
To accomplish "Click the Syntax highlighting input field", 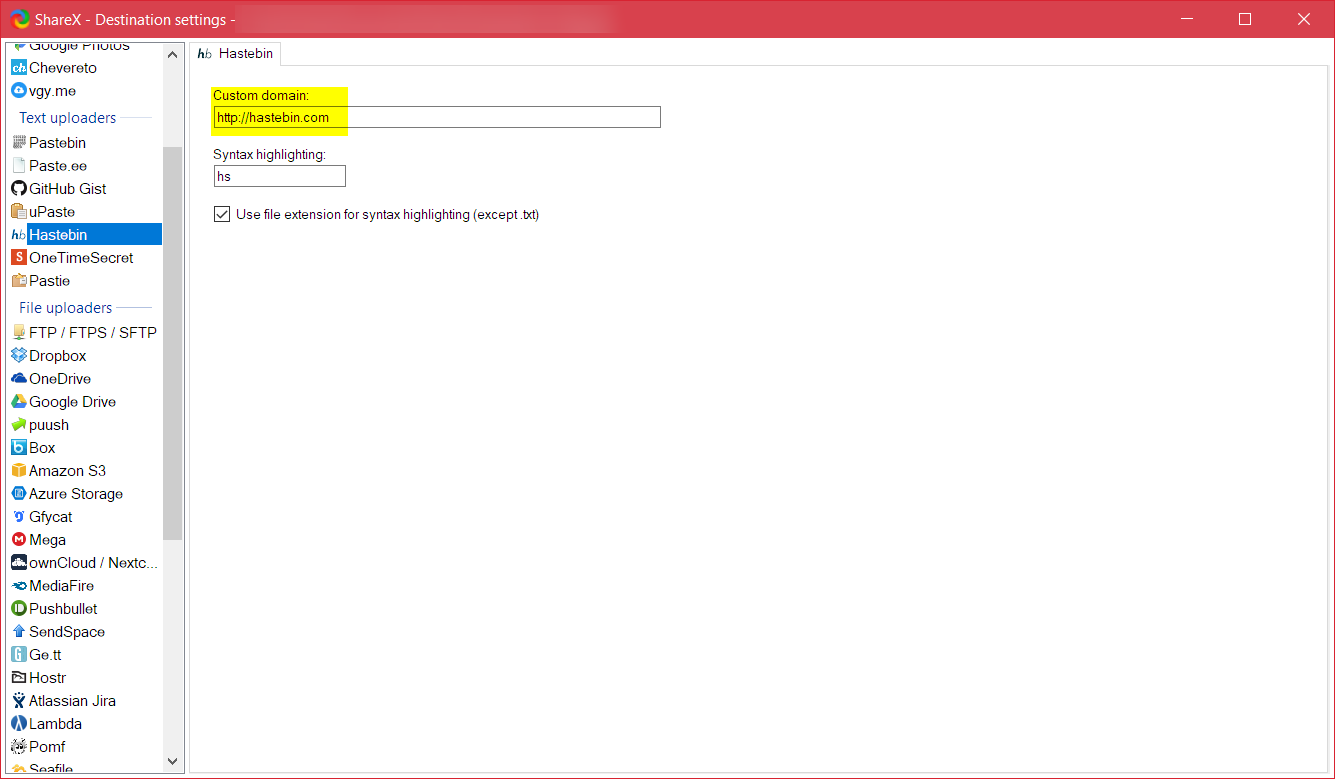I will pyautogui.click(x=279, y=176).
